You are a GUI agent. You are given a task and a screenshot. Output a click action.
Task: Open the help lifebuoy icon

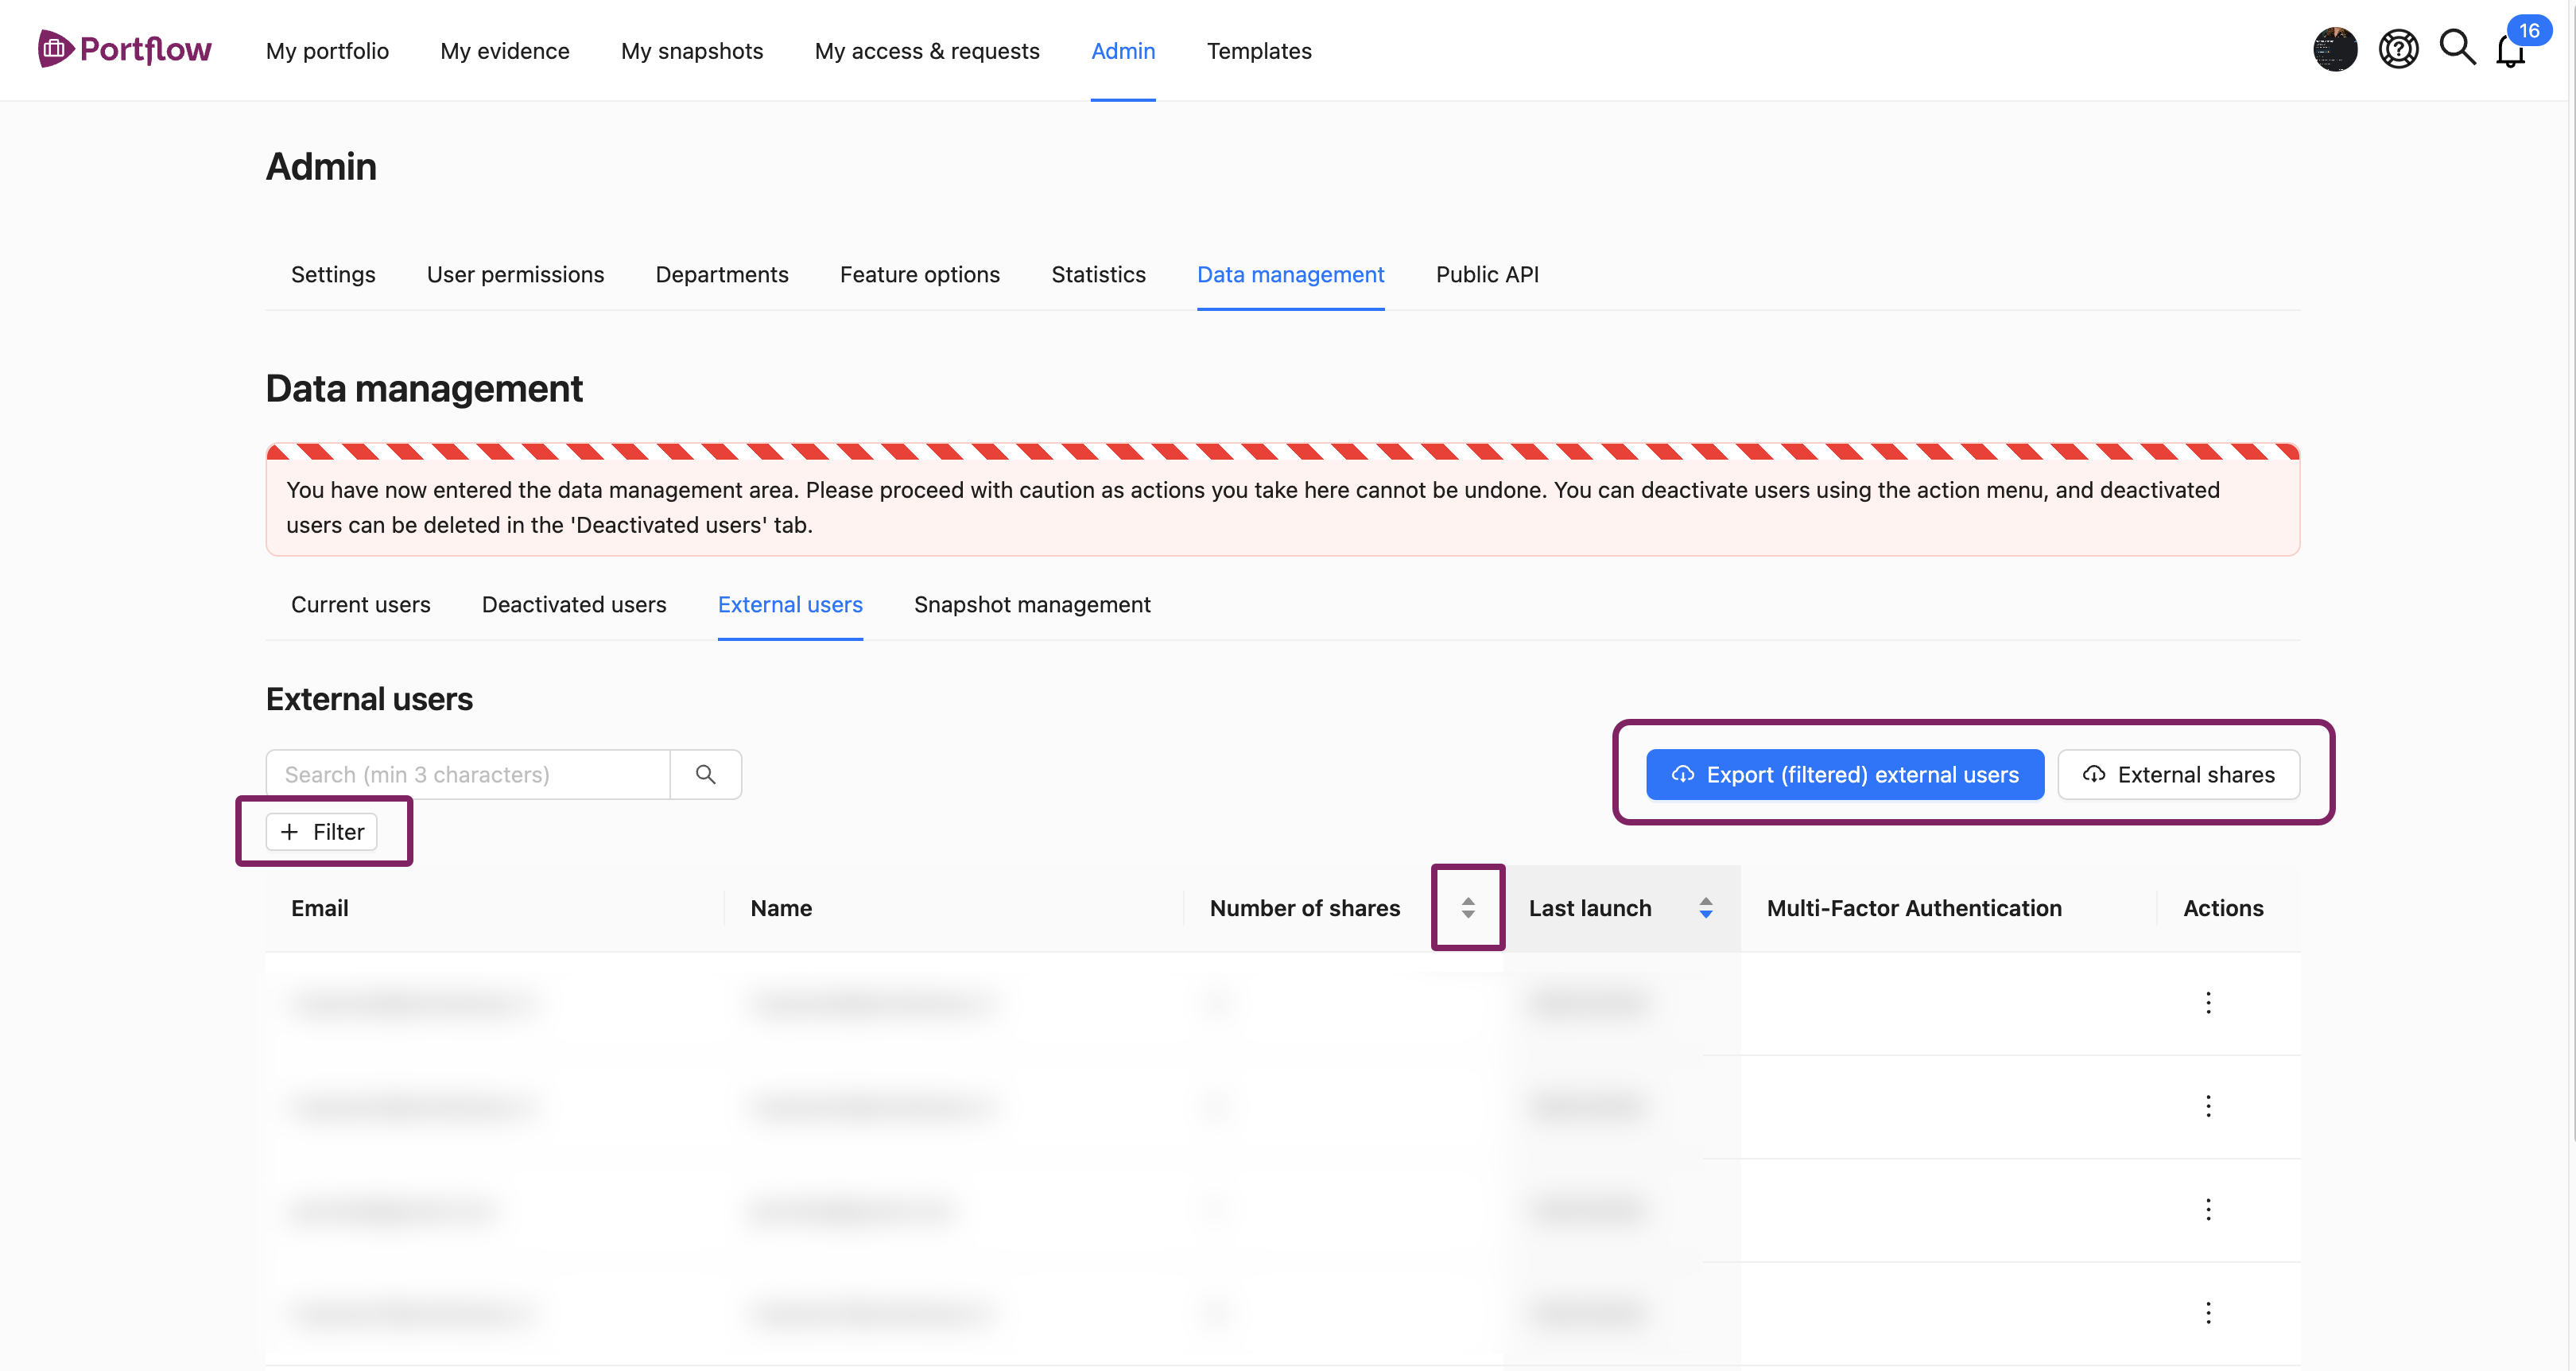(x=2398, y=49)
